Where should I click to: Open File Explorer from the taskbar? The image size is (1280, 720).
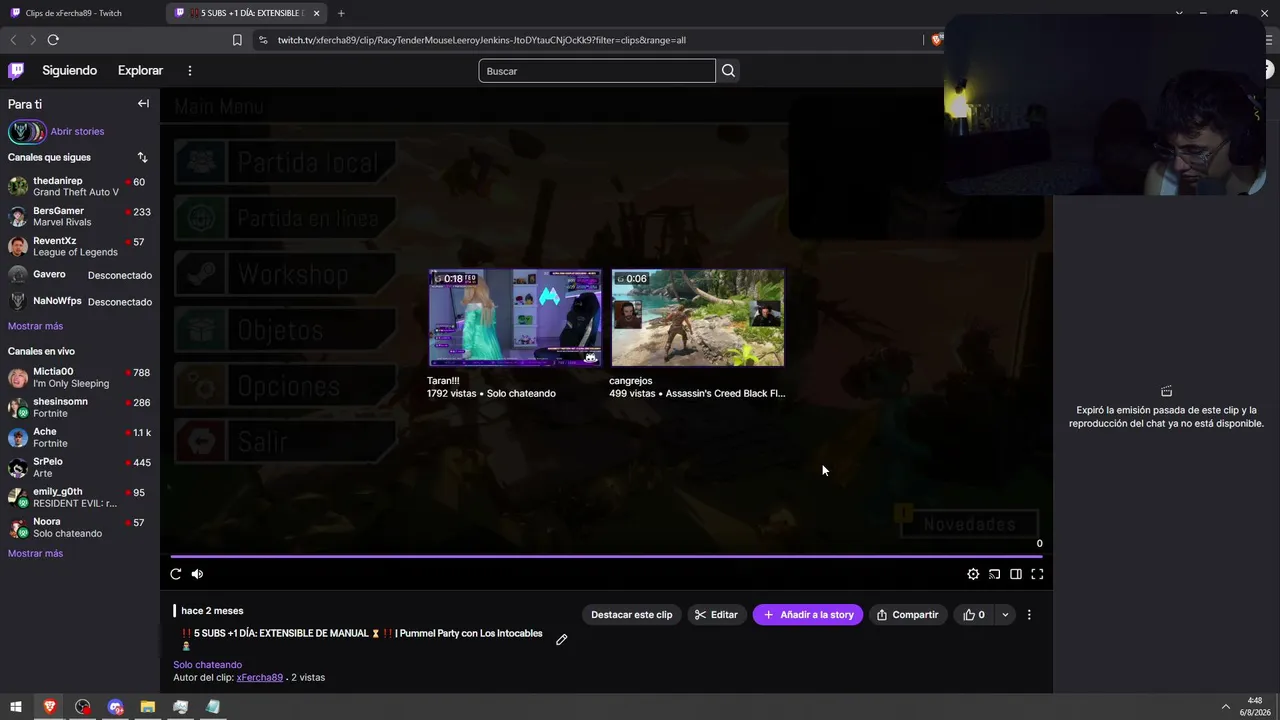(148, 707)
